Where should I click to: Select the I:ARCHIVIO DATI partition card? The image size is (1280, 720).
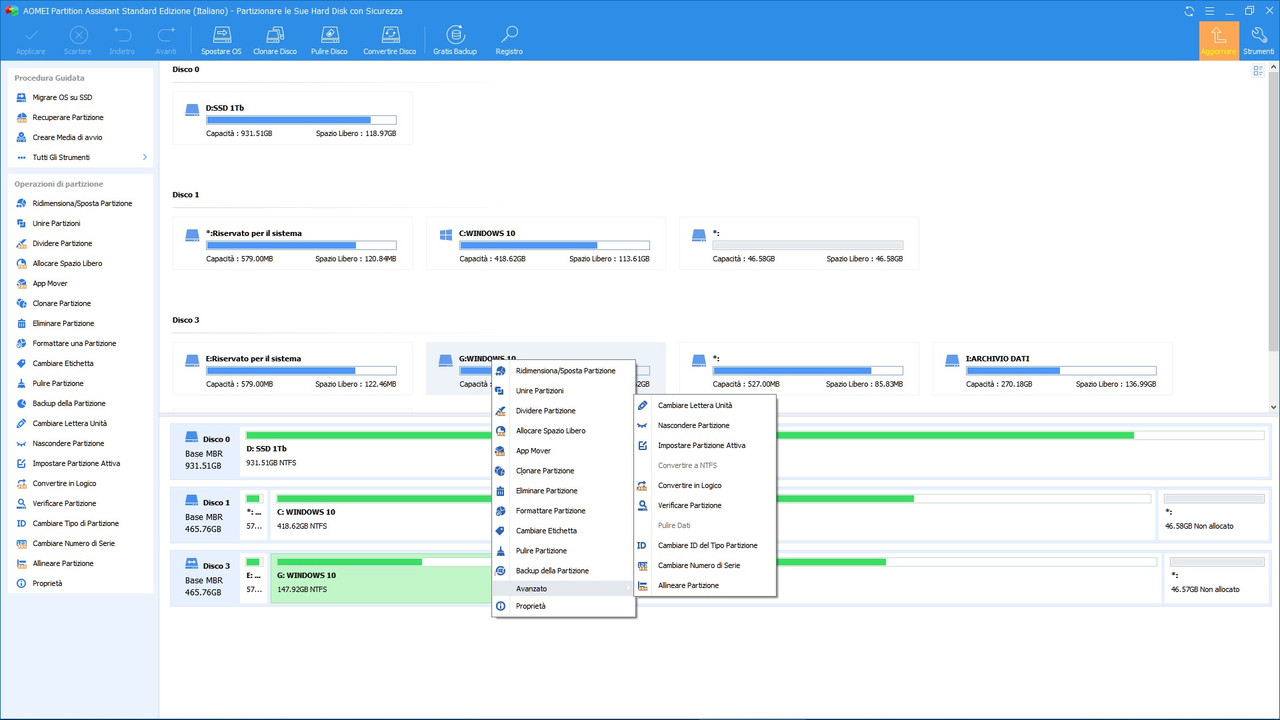[1052, 368]
